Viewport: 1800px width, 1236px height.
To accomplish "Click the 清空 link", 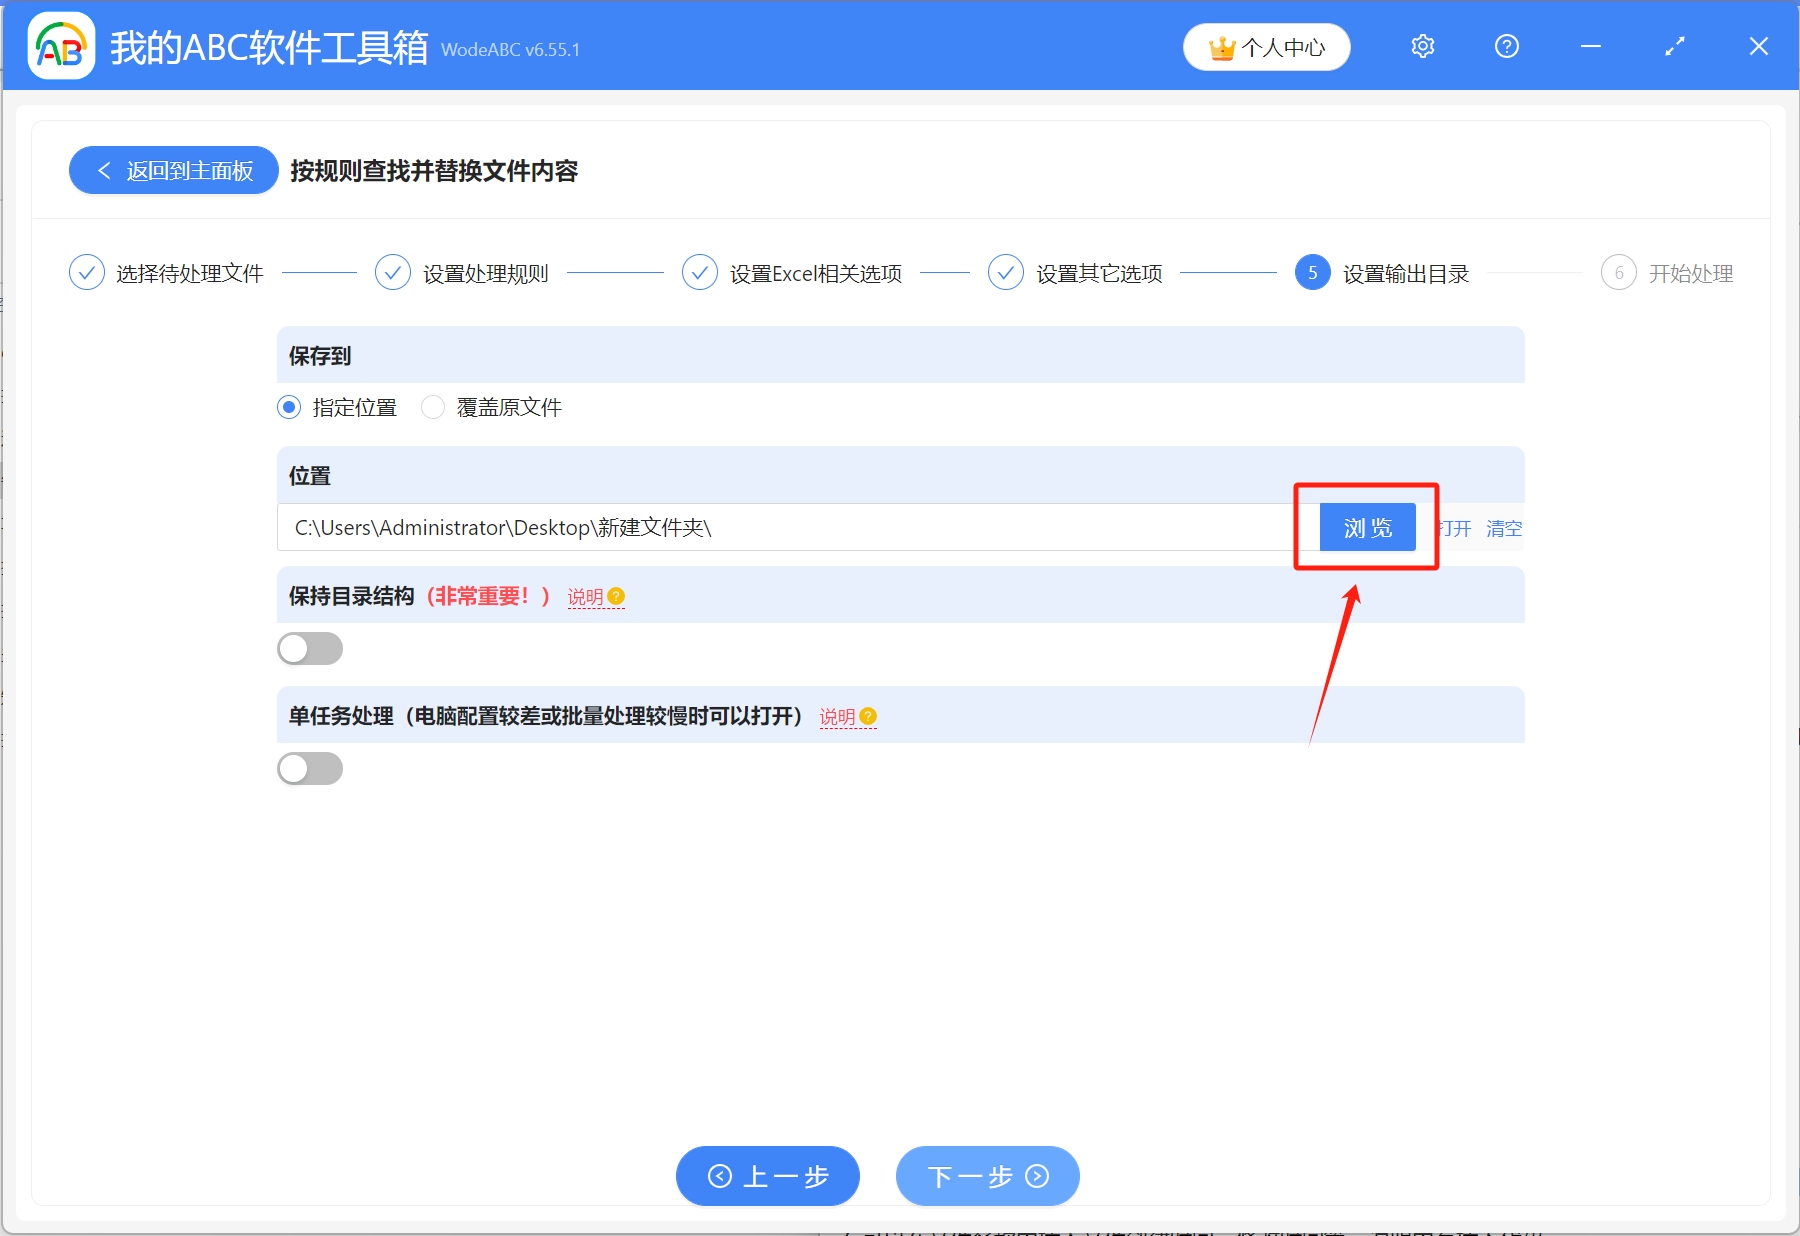I will [1506, 529].
